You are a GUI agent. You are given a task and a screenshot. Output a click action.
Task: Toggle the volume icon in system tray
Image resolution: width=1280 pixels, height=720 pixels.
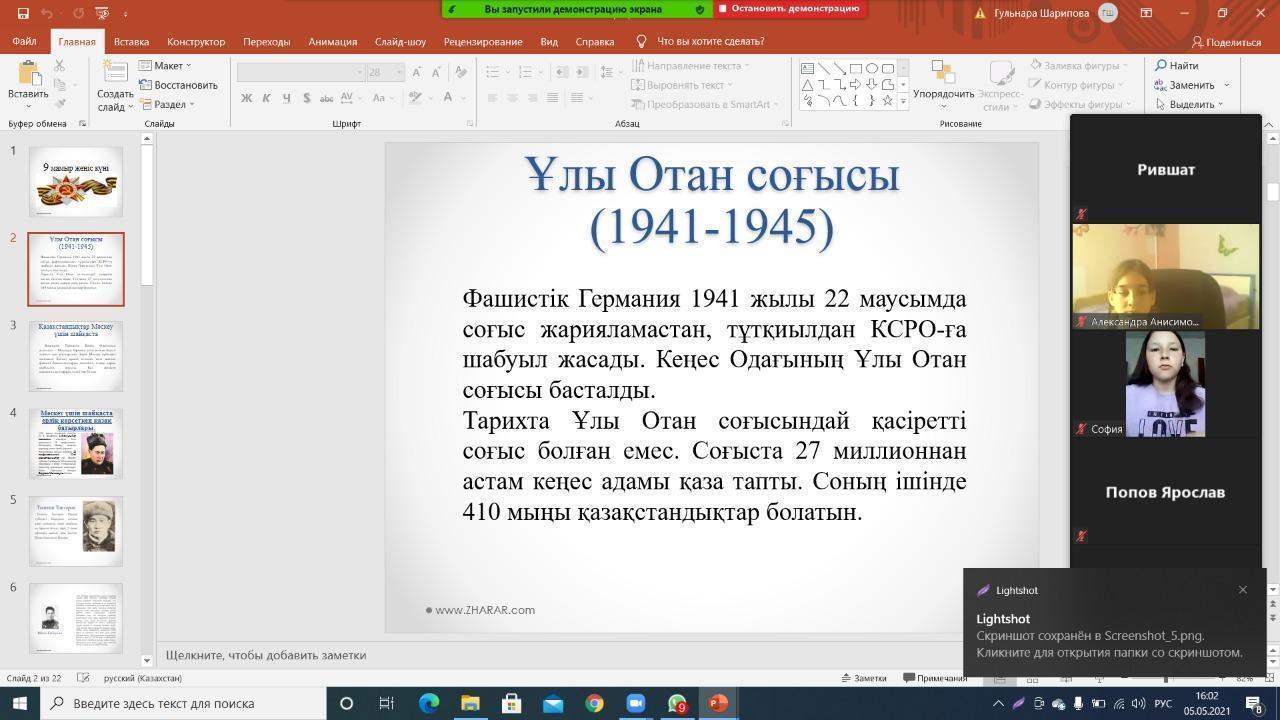click(x=1137, y=703)
